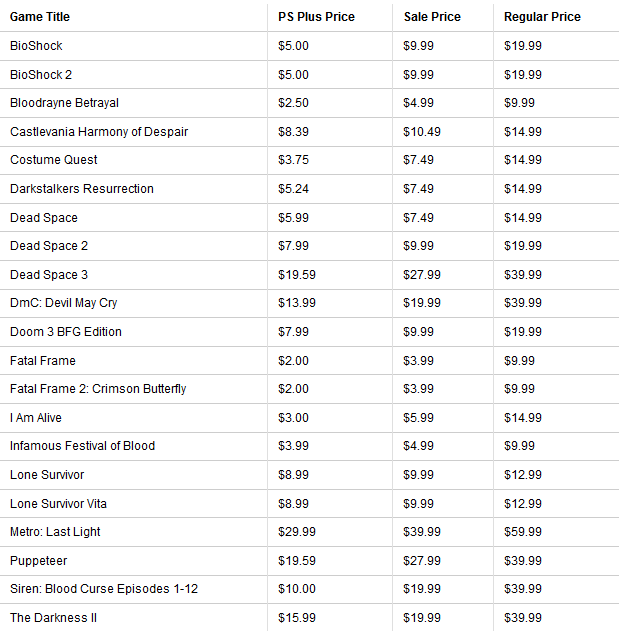Select the Darkstalkers Resurrection row title
Screen dimensions: 619x631
pyautogui.click(x=82, y=189)
